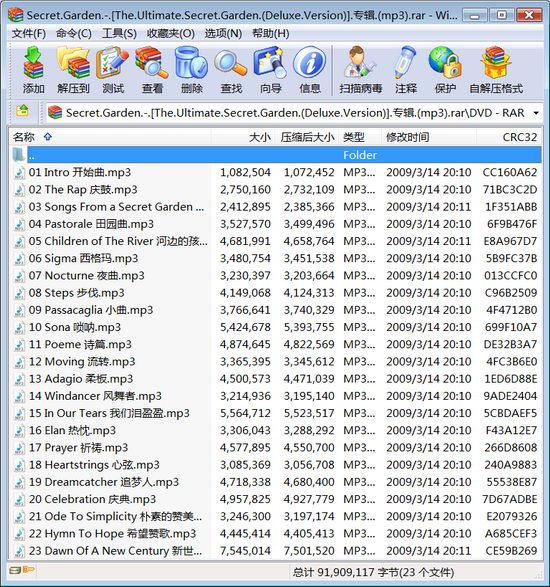550x587 pixels.
Task: Select 17 Prayer 祈祷.mp3
Action: 276,448
